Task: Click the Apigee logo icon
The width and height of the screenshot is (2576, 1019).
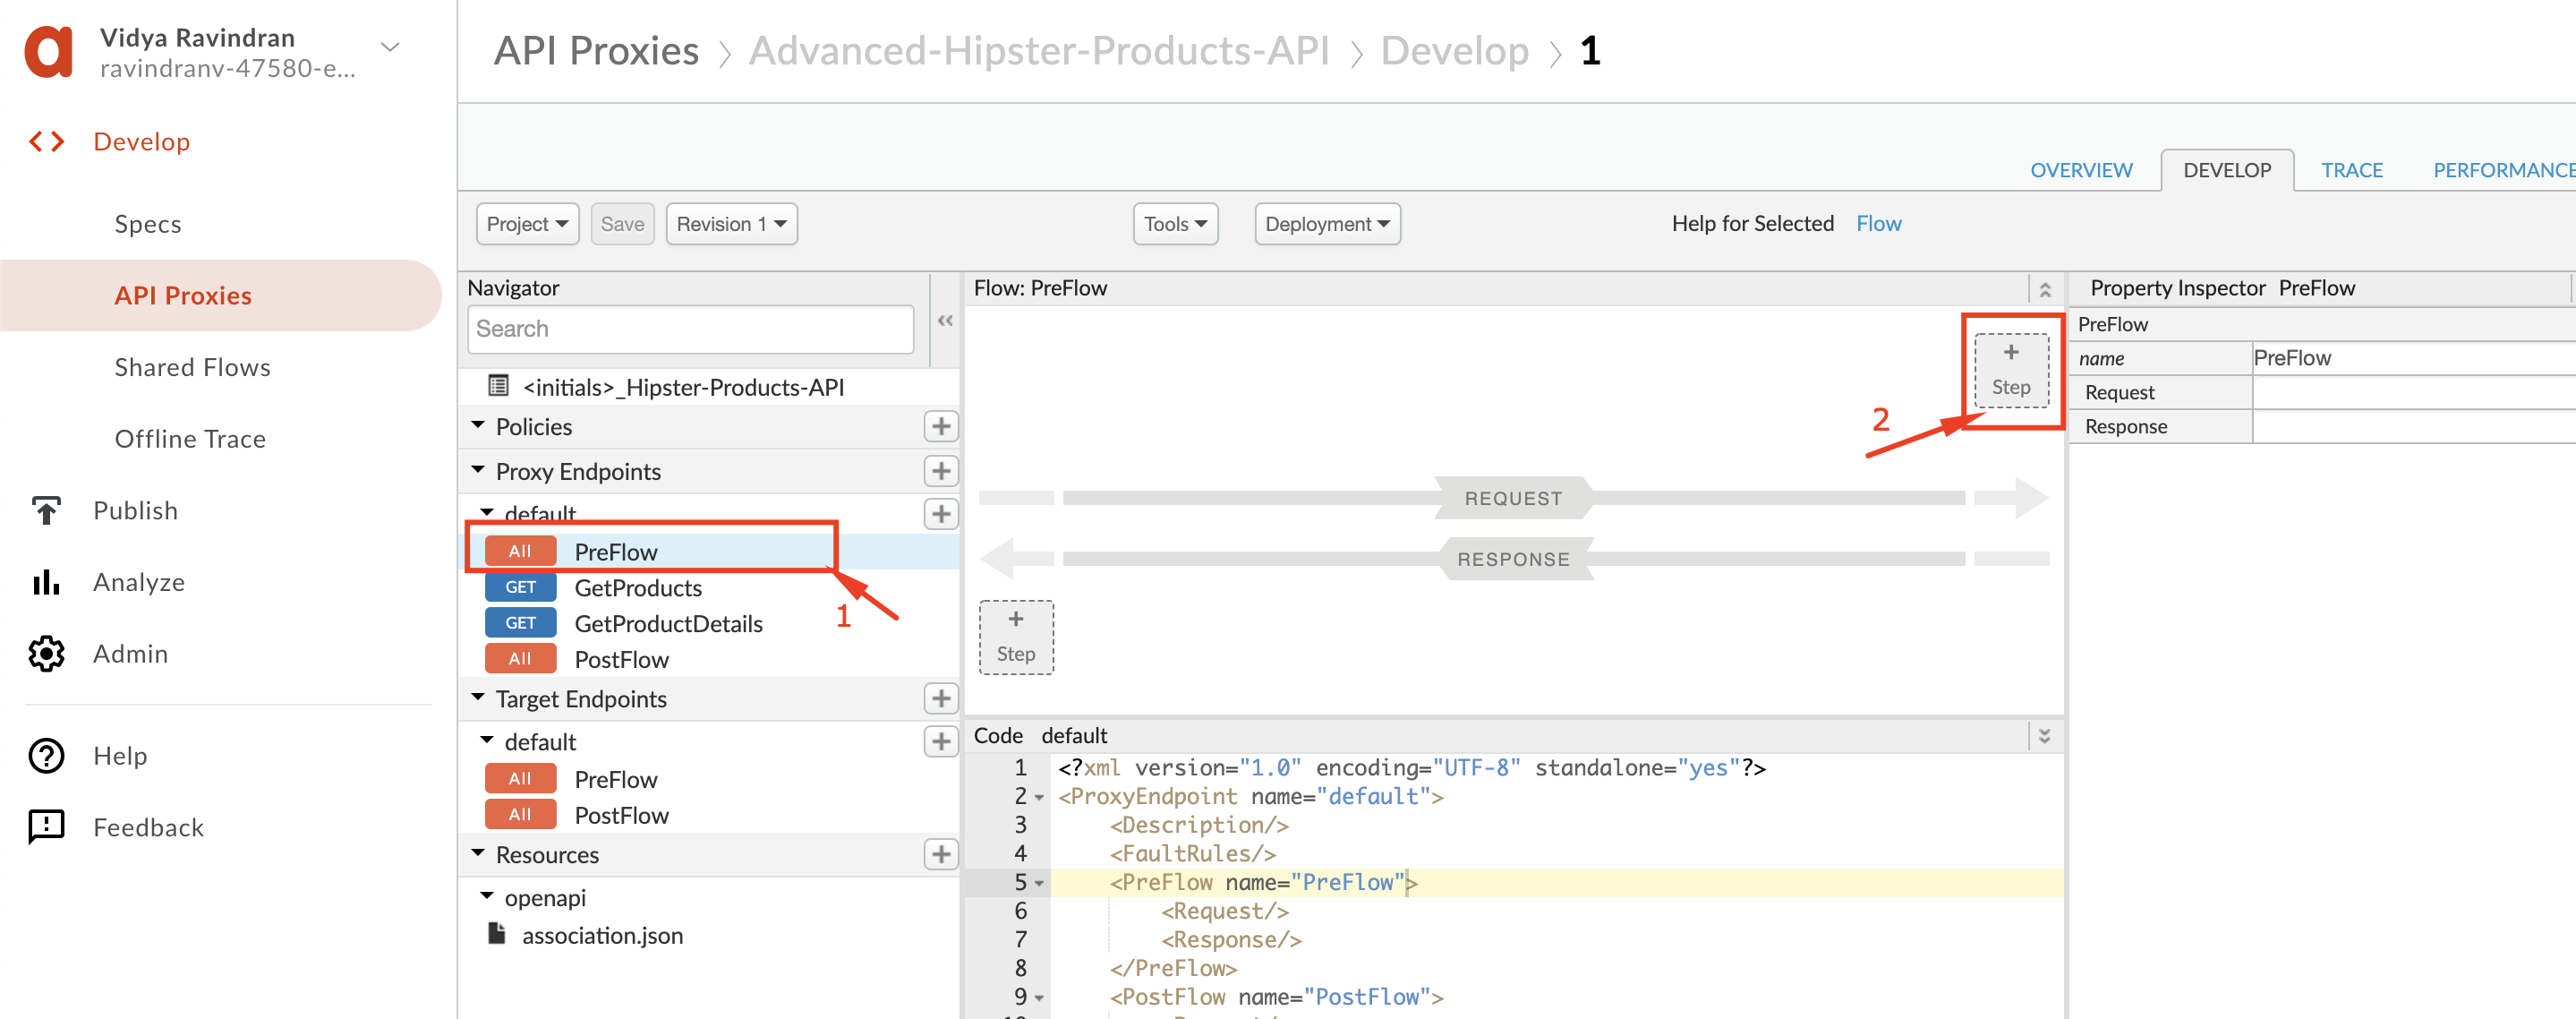Action: [x=49, y=52]
